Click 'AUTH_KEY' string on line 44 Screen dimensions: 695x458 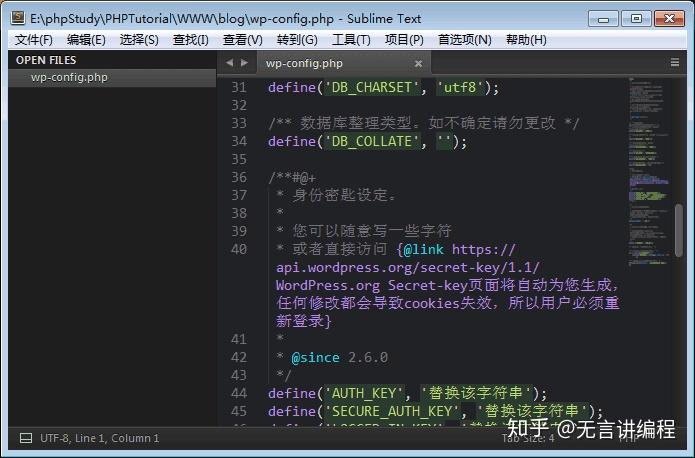point(364,393)
